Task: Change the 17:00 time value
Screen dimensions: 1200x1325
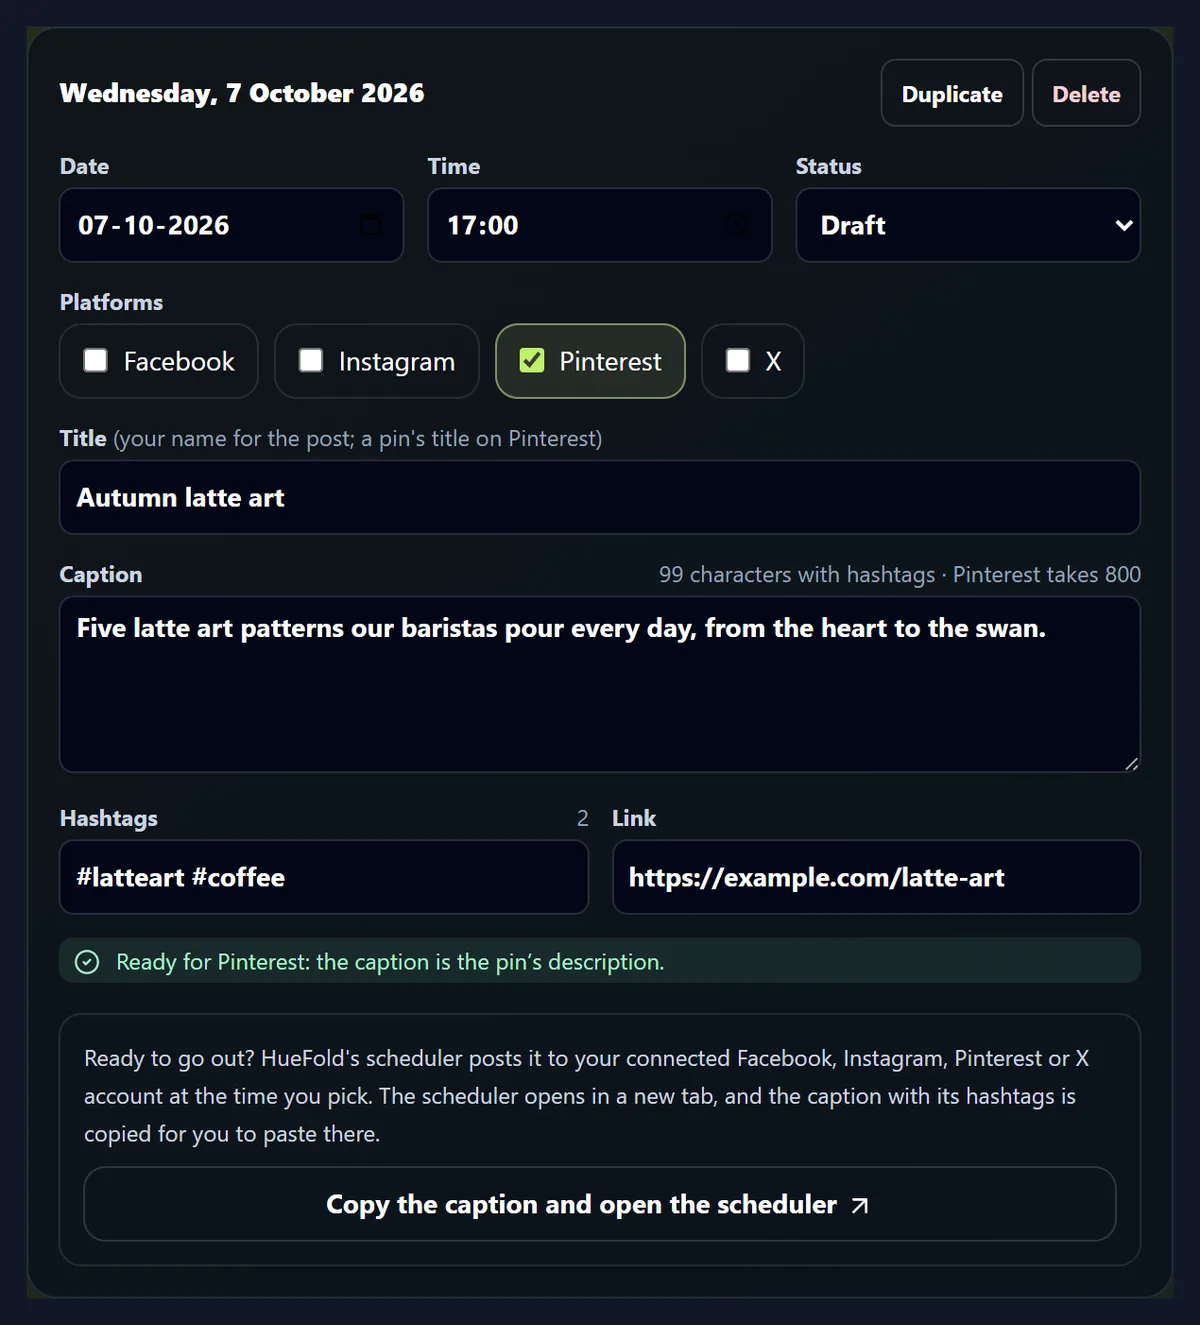Action: [x=483, y=225]
